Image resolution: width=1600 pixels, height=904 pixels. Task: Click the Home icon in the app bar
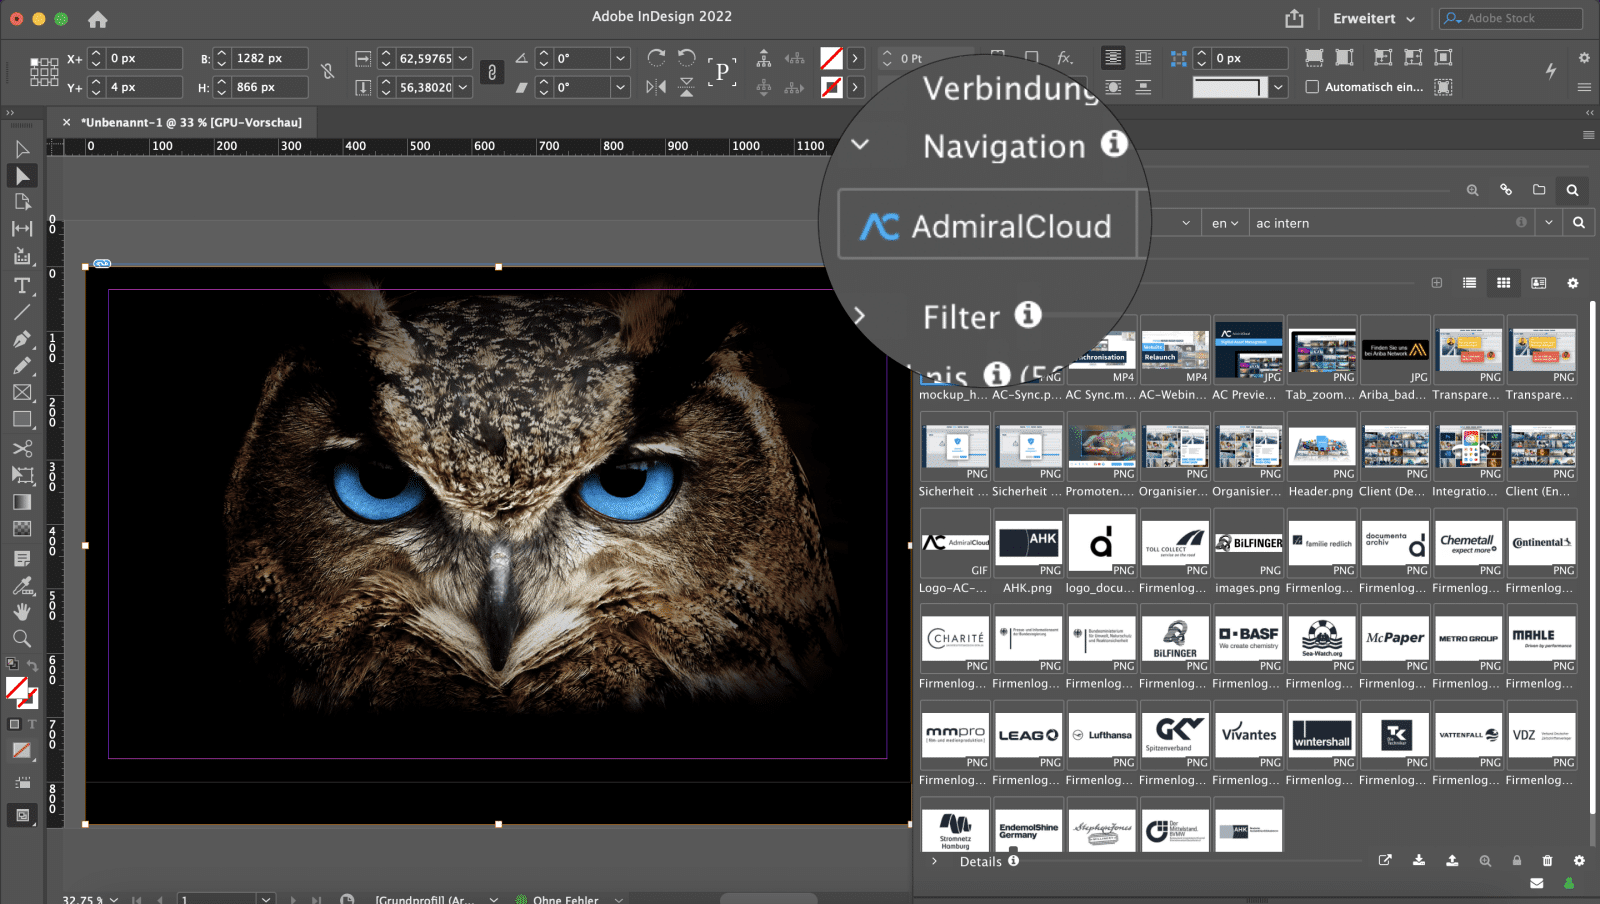98,19
